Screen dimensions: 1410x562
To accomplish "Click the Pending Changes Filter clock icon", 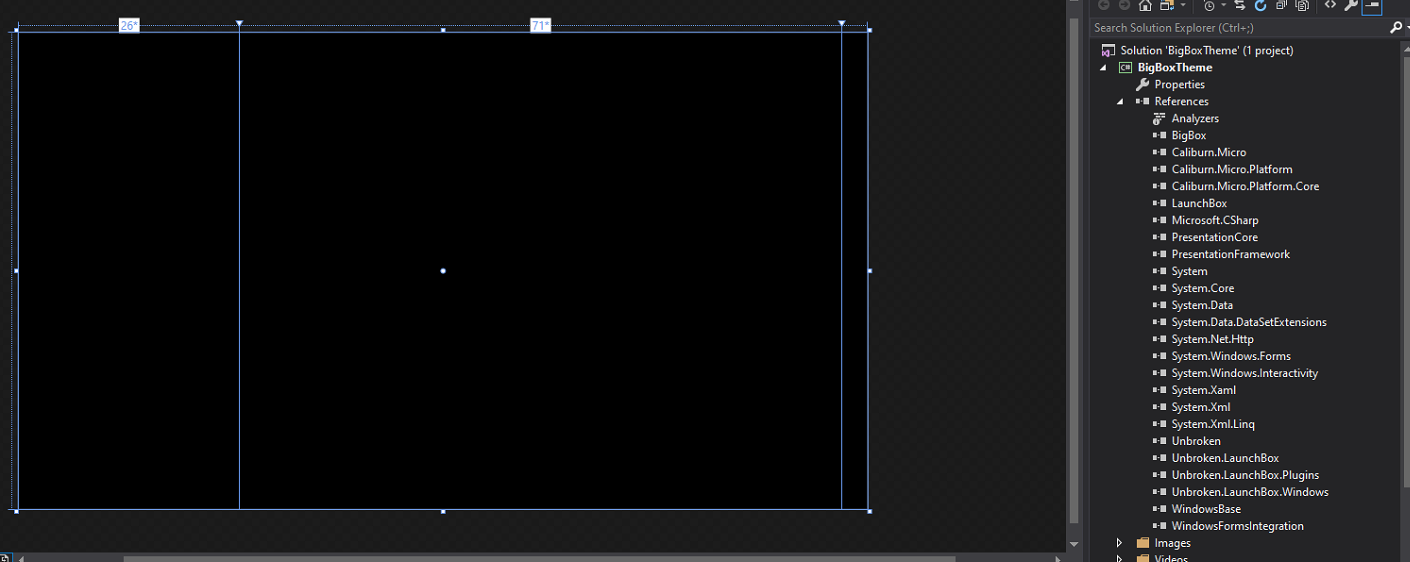I will pyautogui.click(x=1209, y=5).
